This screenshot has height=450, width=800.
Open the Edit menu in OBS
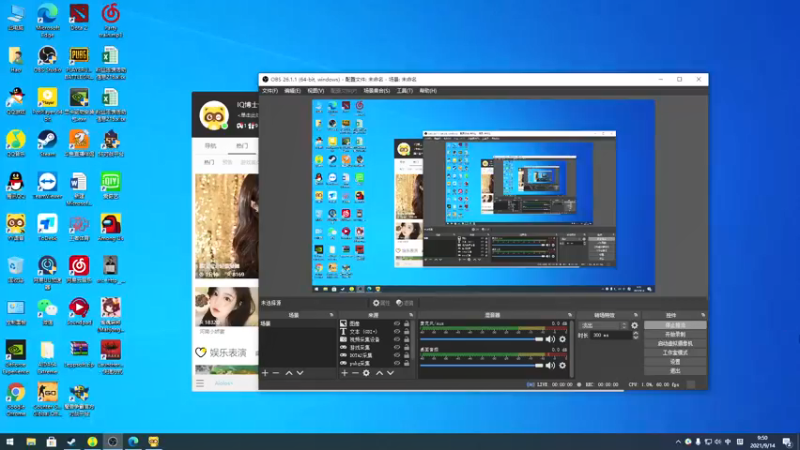coord(292,91)
